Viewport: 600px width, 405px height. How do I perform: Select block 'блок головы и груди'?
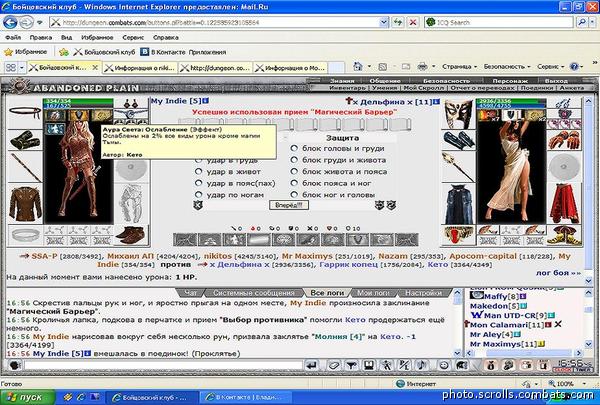tap(294, 148)
